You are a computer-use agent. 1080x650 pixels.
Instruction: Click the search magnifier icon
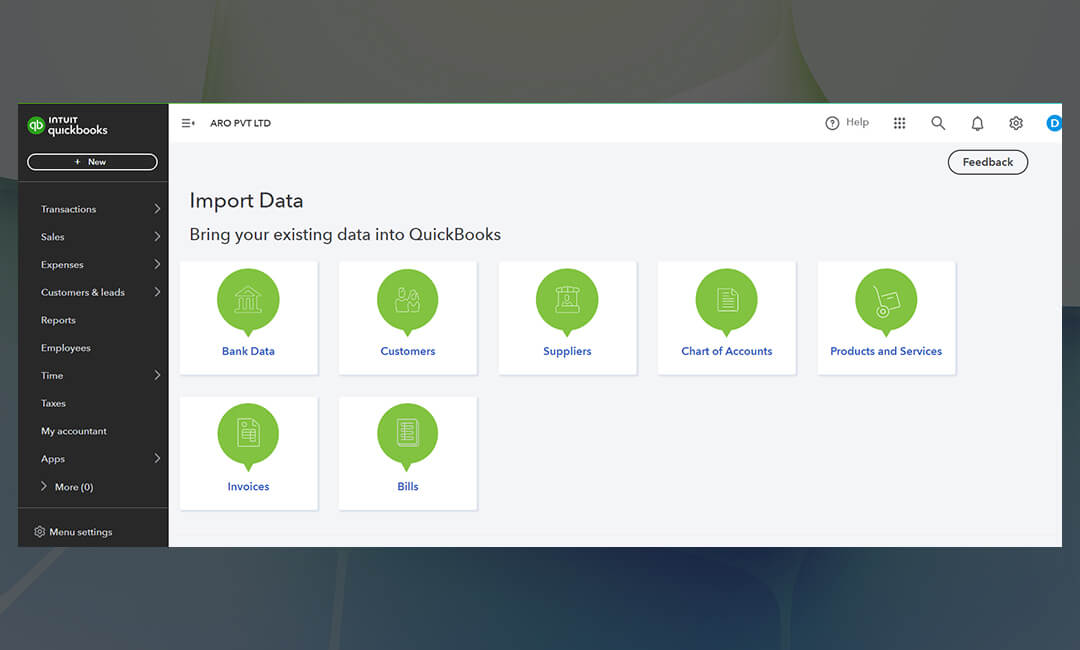pos(938,123)
